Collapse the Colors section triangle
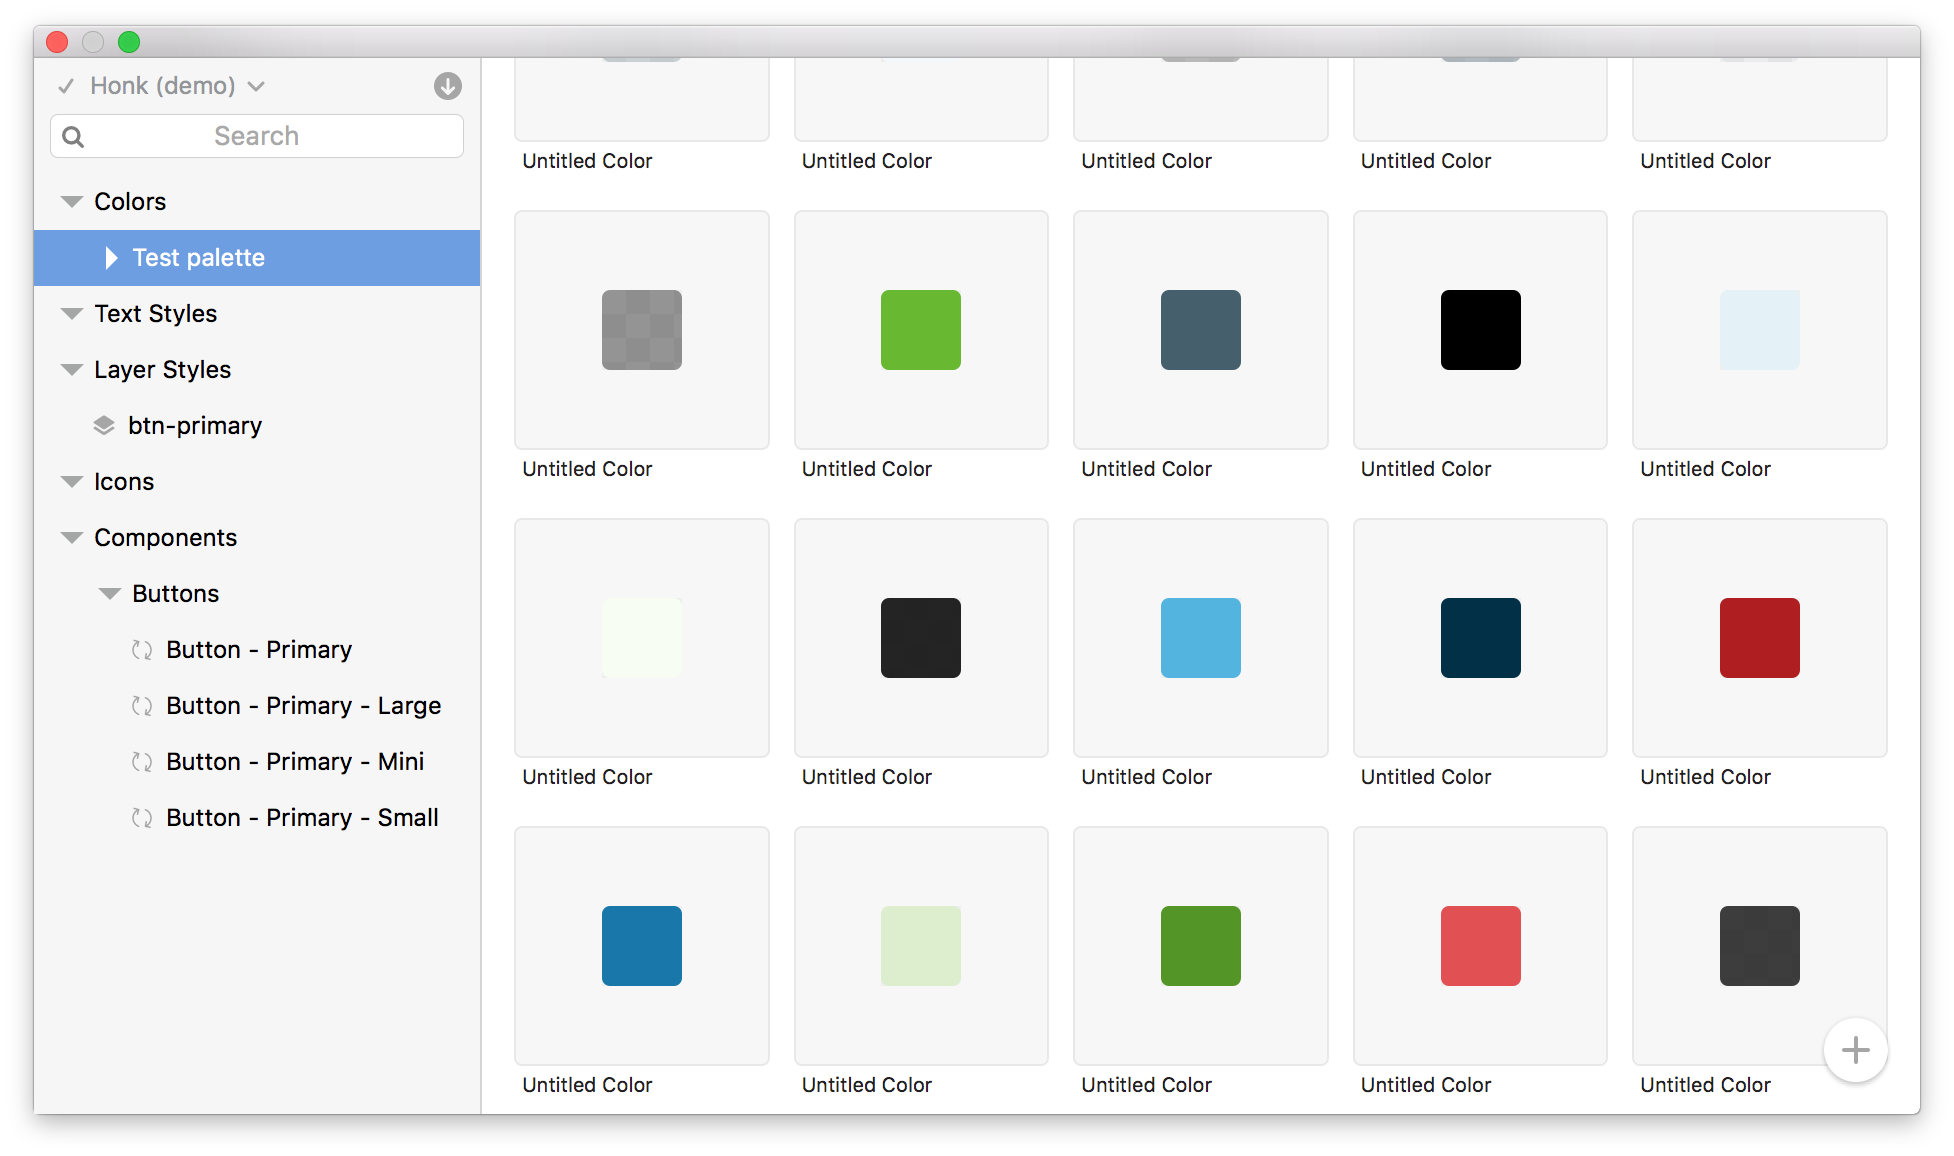Image resolution: width=1954 pixels, height=1156 pixels. (71, 202)
